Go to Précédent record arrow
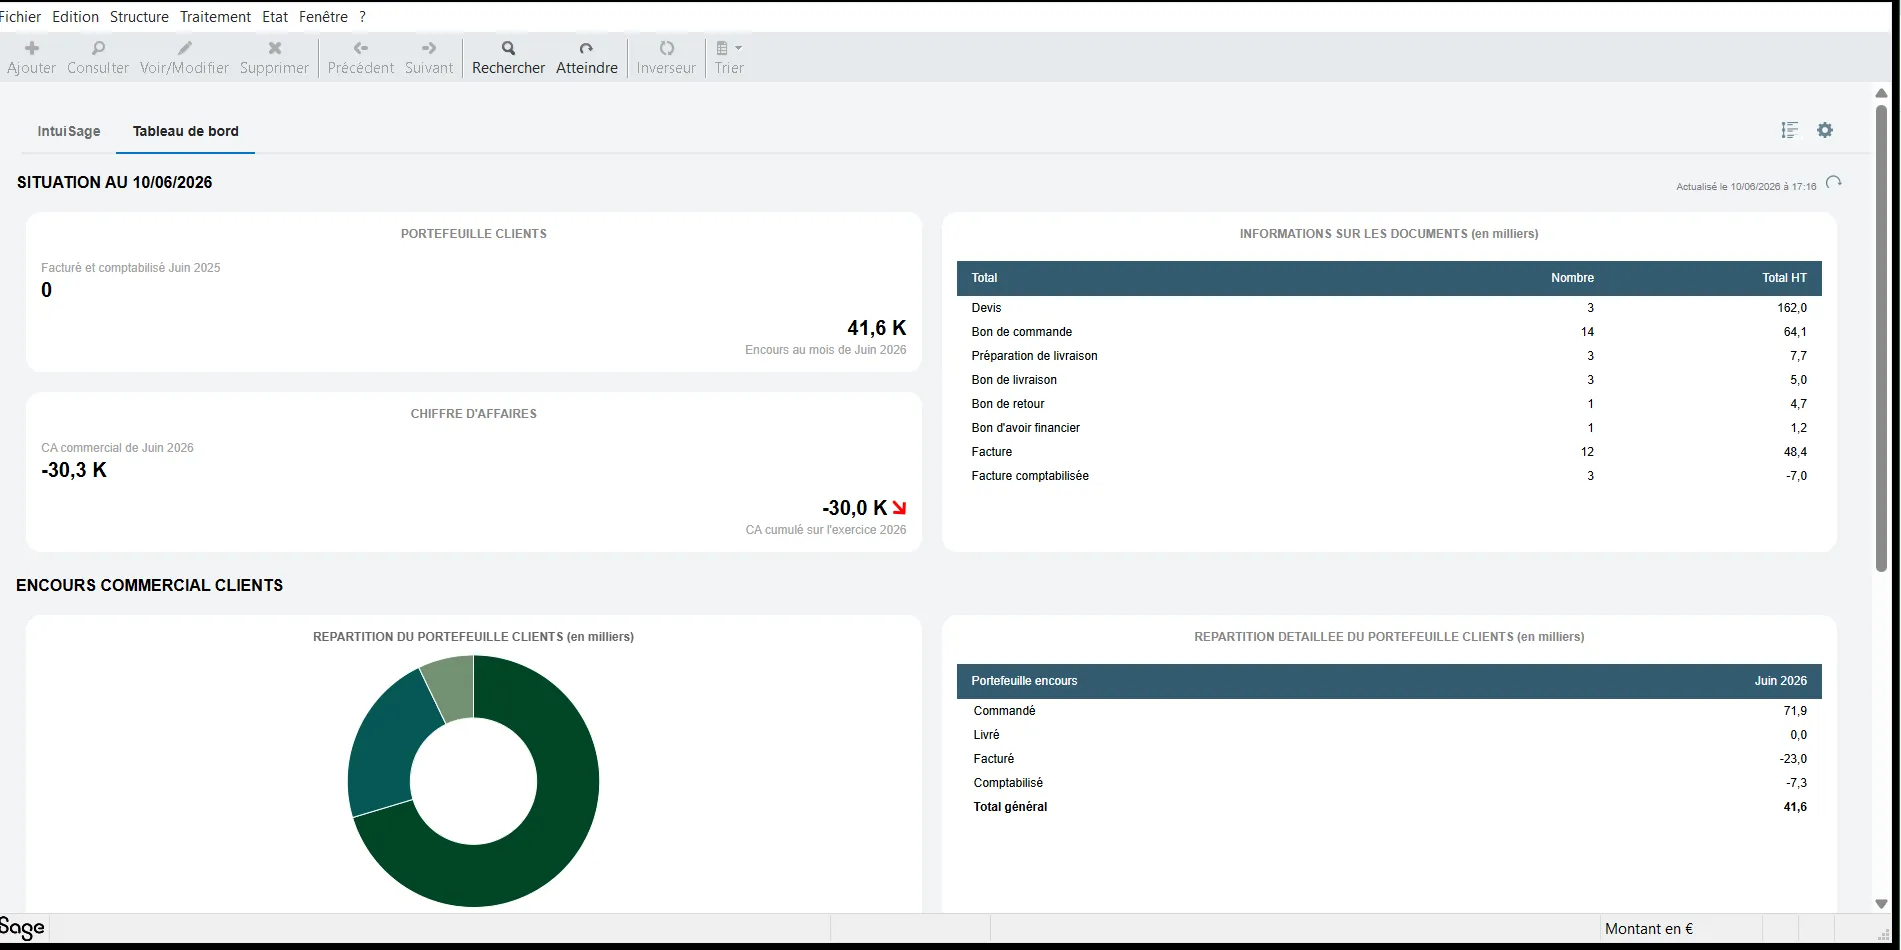1901x950 pixels. [361, 48]
